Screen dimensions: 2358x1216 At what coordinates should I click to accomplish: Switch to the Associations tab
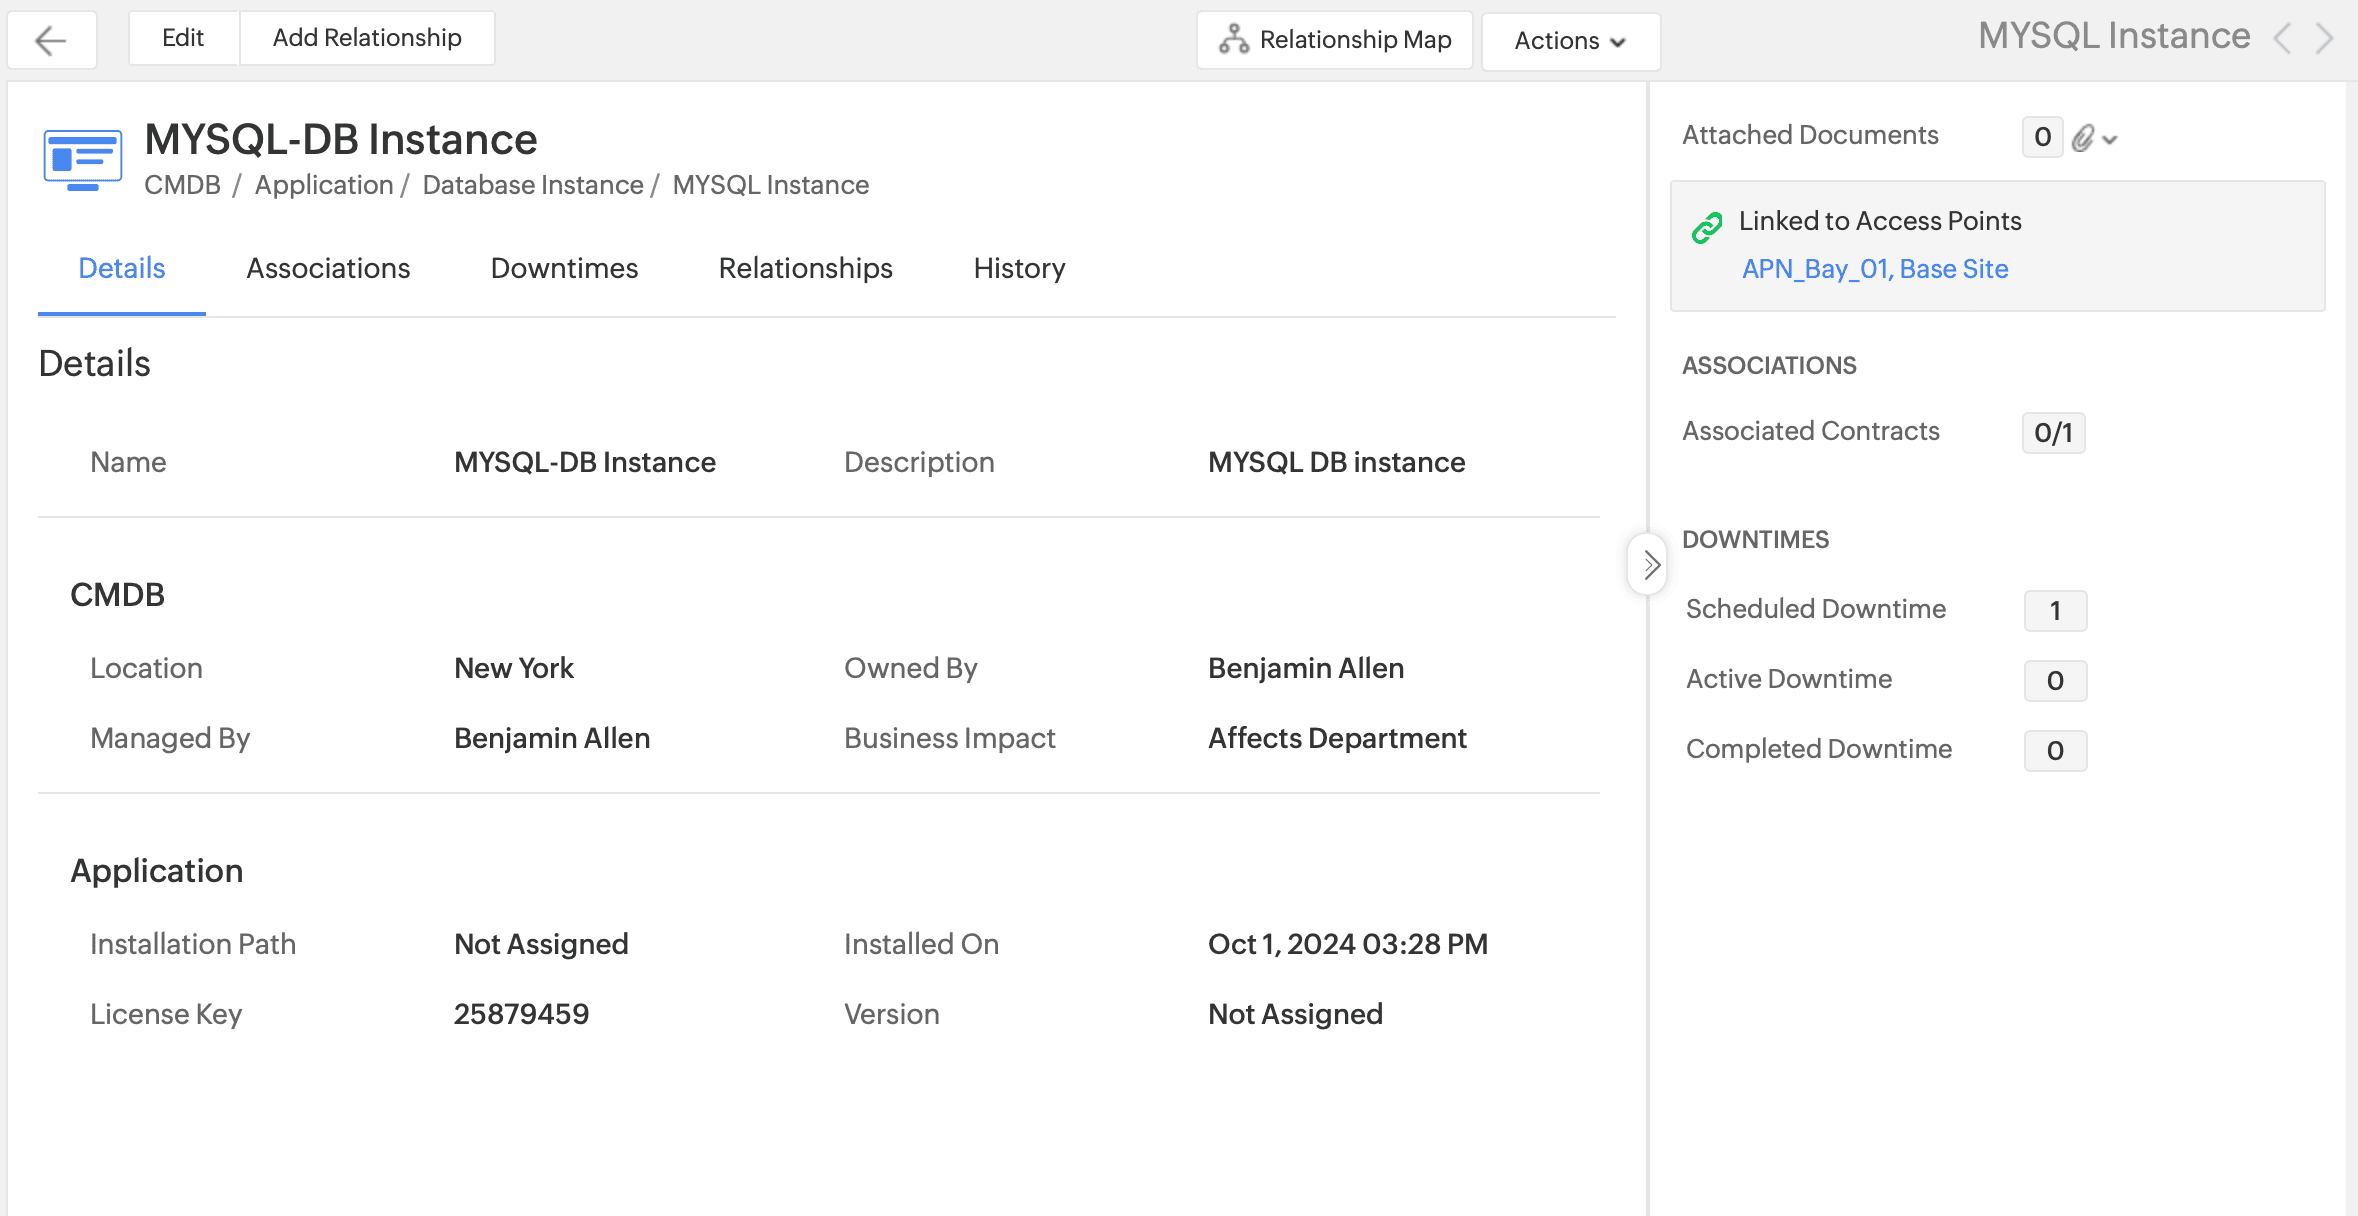coord(328,268)
